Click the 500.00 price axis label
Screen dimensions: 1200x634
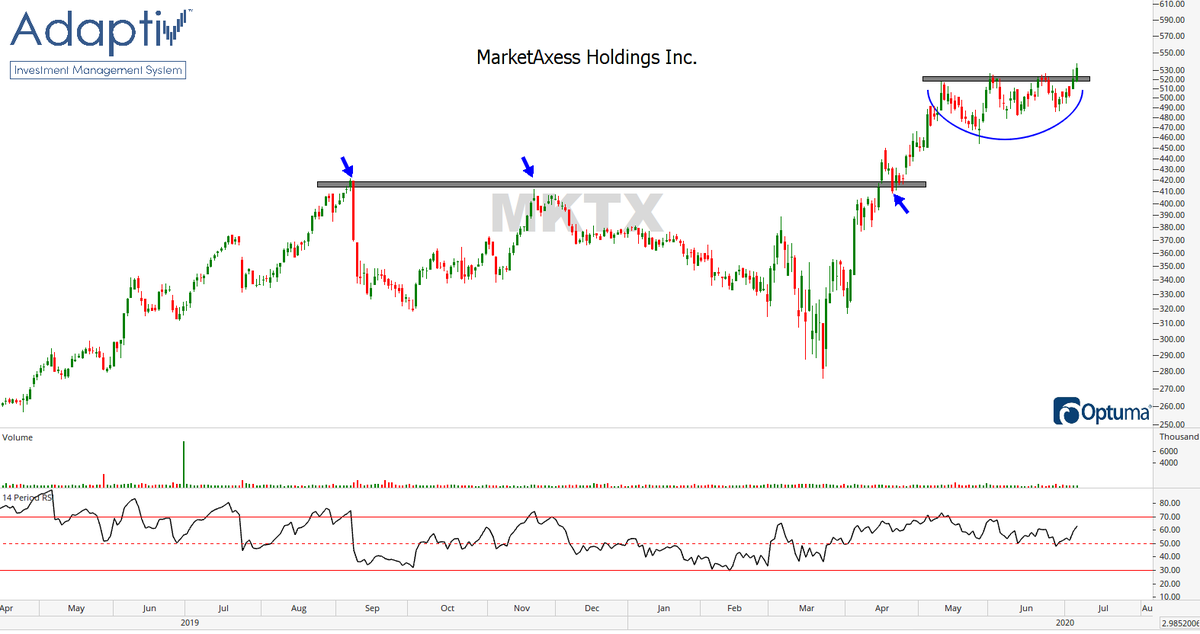point(1171,98)
